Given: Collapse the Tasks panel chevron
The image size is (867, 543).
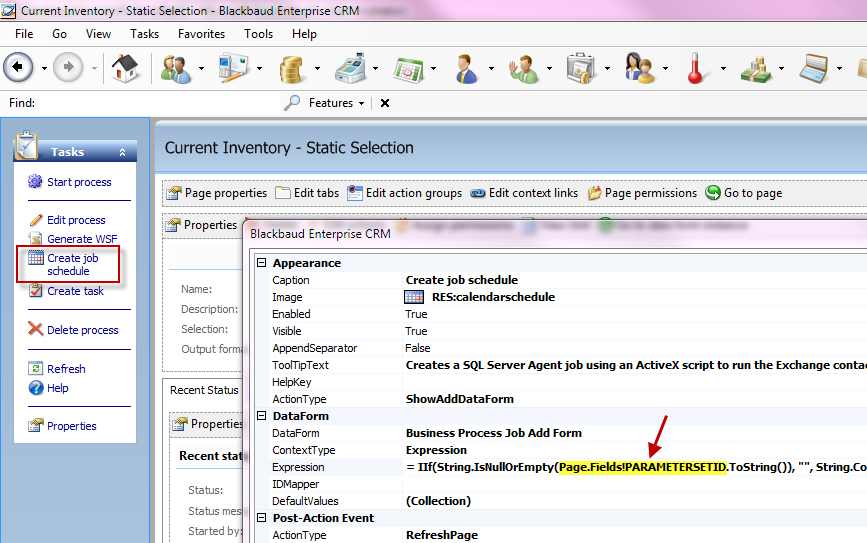Looking at the screenshot, I should 122,152.
